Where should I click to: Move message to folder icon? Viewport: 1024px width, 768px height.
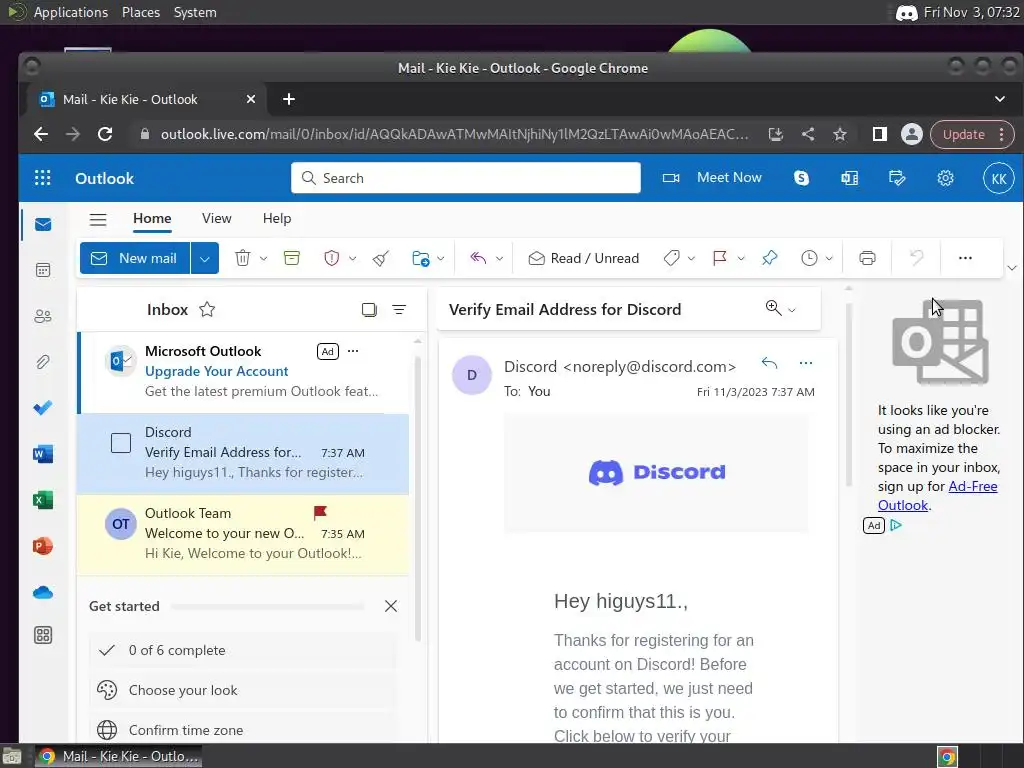(x=421, y=258)
